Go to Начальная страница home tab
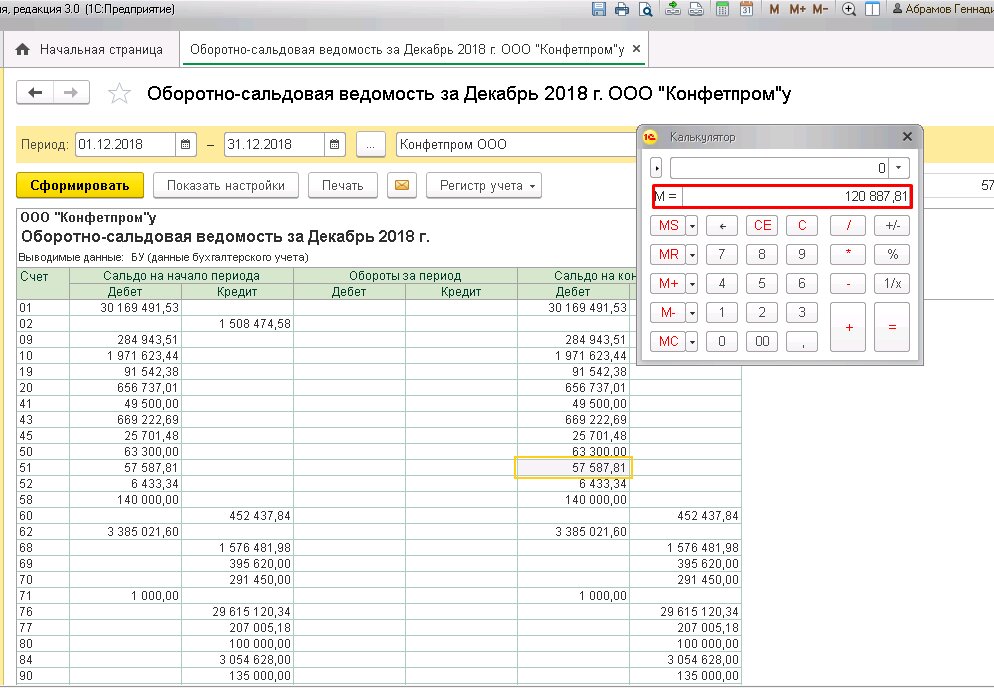Screen dimensions: 994x688 [89, 49]
